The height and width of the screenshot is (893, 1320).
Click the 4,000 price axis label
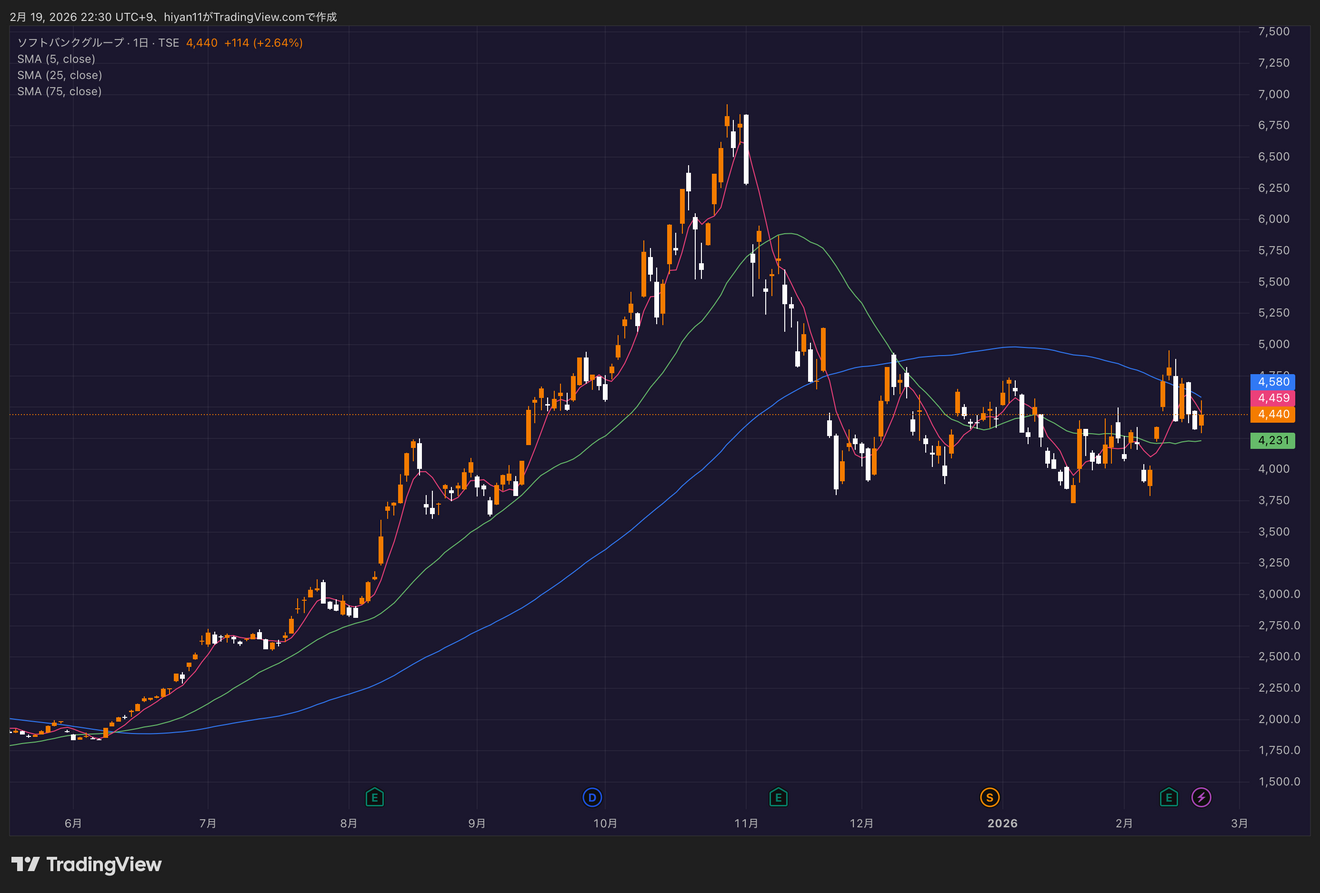[x=1273, y=469]
